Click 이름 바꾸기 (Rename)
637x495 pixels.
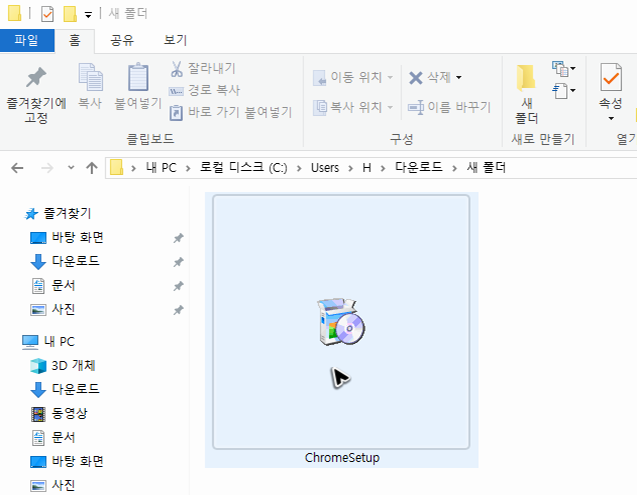point(449,107)
